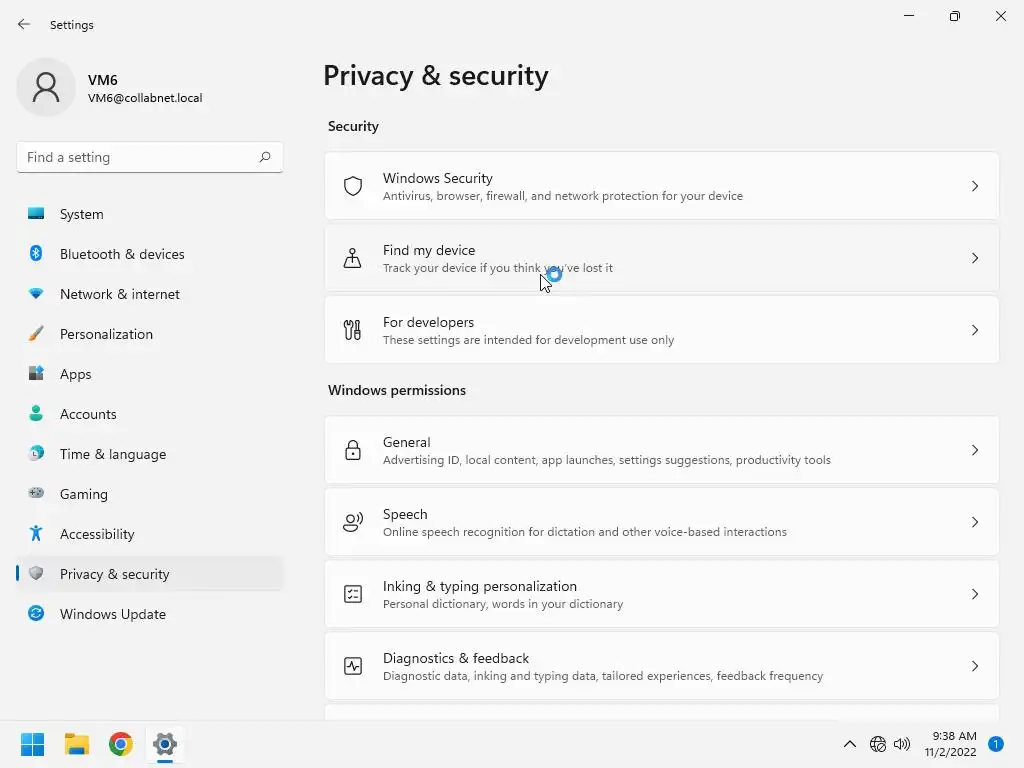
Task: Select Windows Update in sidebar
Action: tap(112, 614)
